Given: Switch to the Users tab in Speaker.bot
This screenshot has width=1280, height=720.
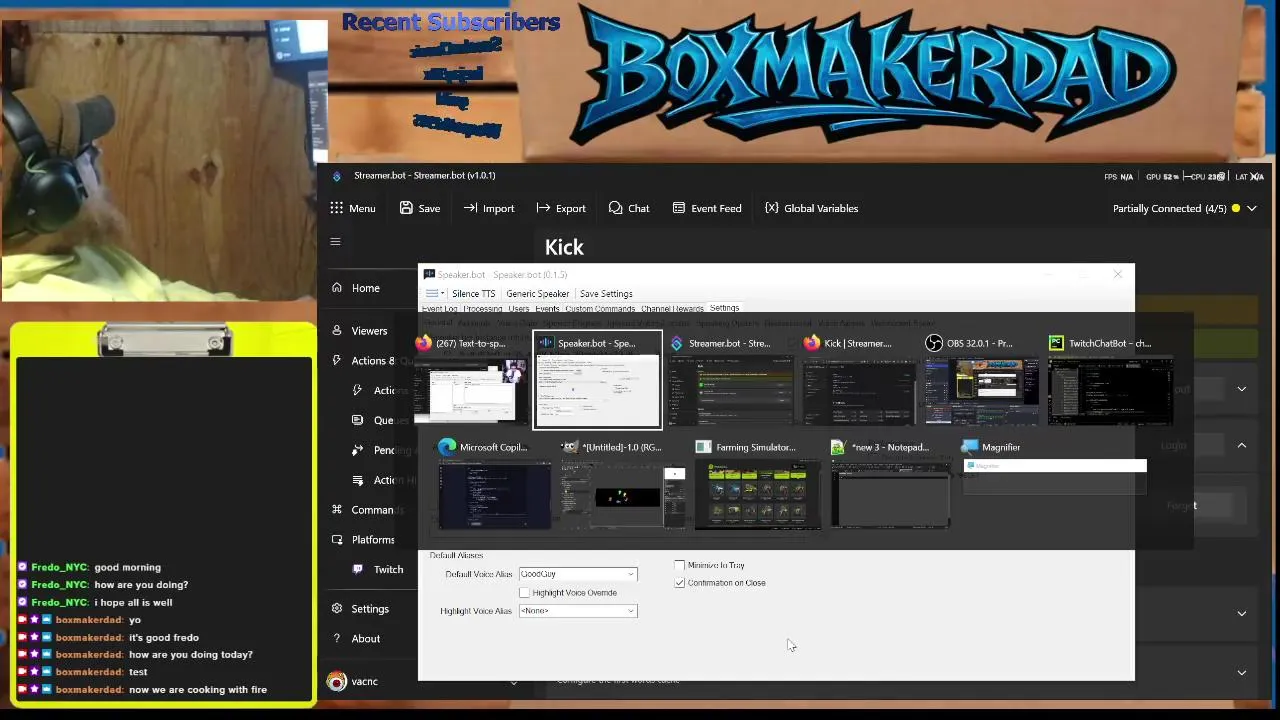Looking at the screenshot, I should click(519, 309).
